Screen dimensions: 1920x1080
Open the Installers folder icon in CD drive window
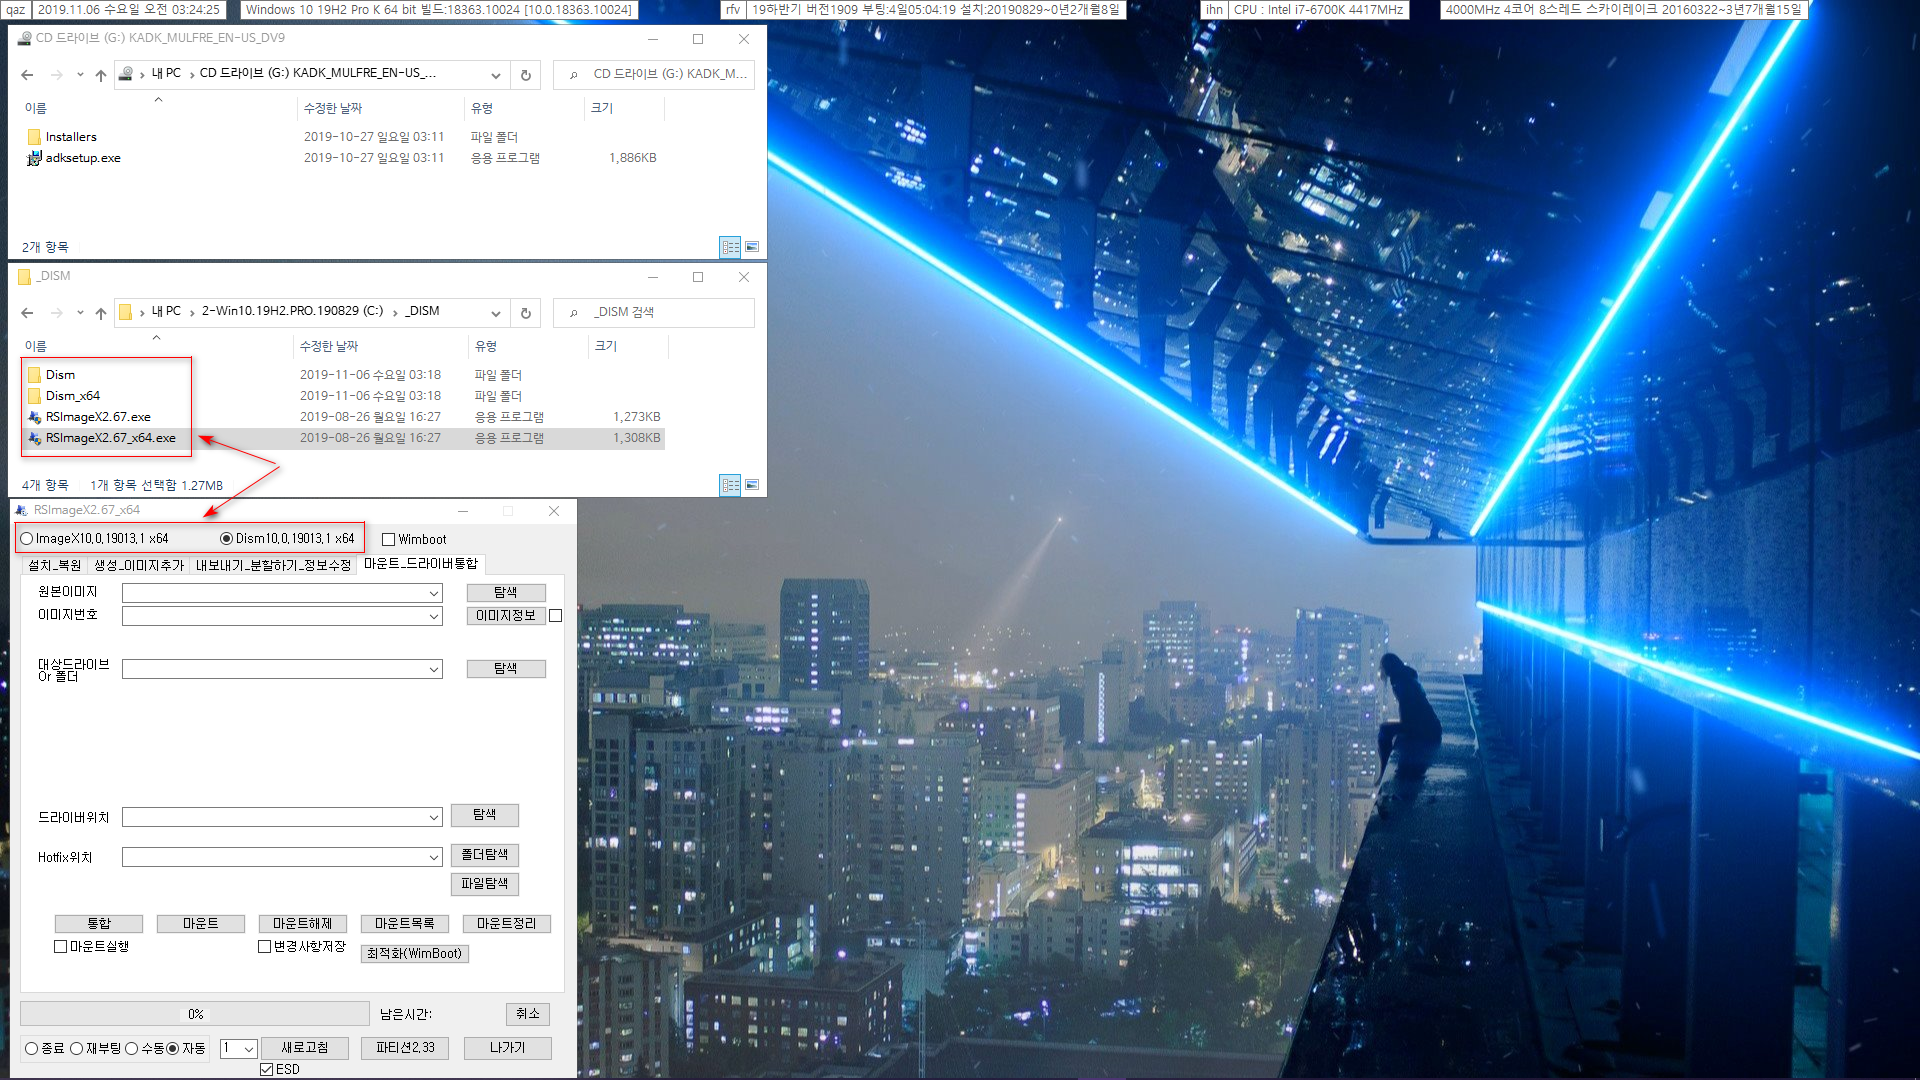click(x=34, y=137)
